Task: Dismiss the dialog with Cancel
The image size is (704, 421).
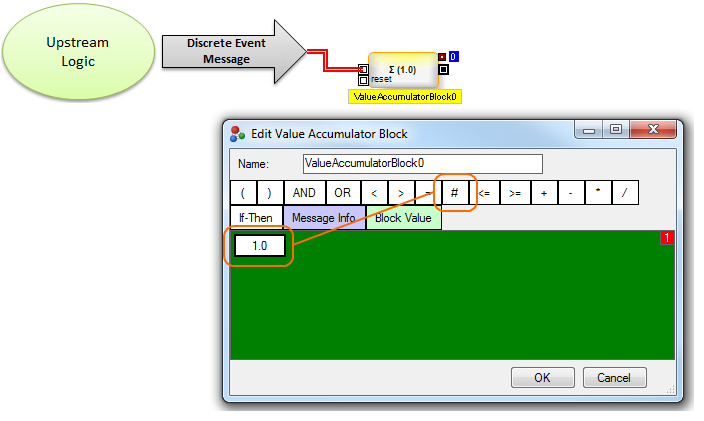Action: 614,378
